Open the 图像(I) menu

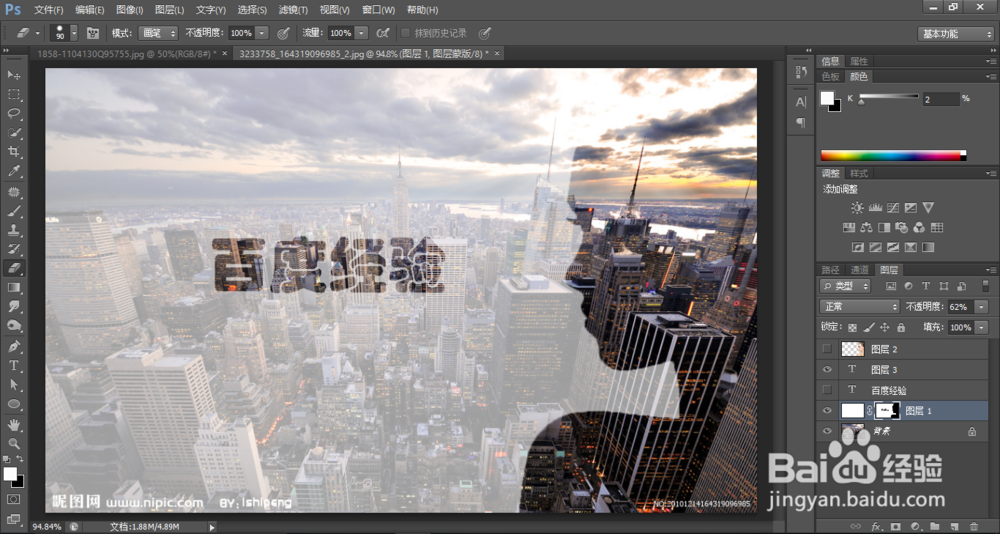coord(129,10)
